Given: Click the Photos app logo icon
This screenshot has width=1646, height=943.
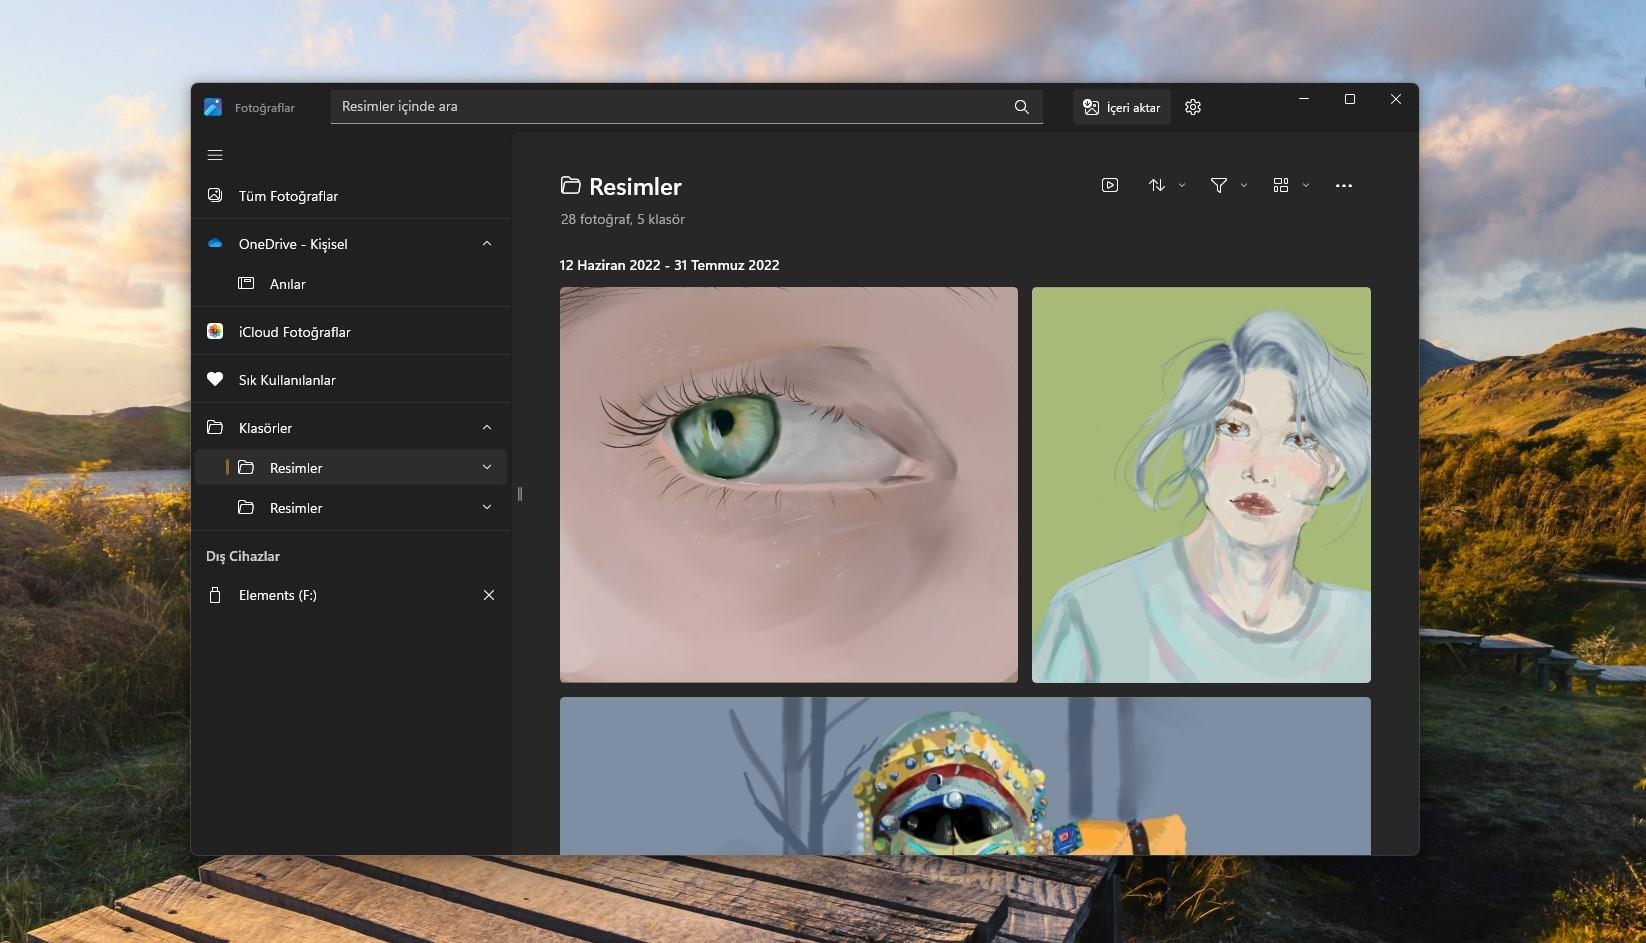Looking at the screenshot, I should [x=213, y=107].
